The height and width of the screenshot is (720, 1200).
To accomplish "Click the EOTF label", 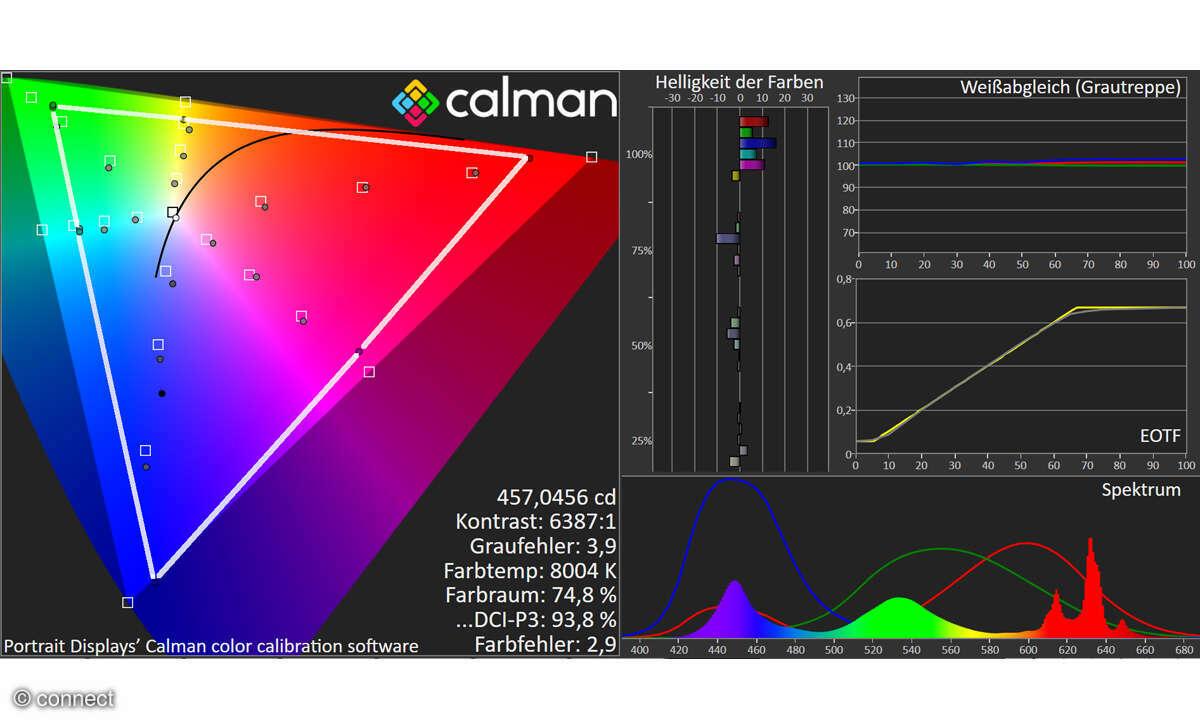I will pos(1160,436).
